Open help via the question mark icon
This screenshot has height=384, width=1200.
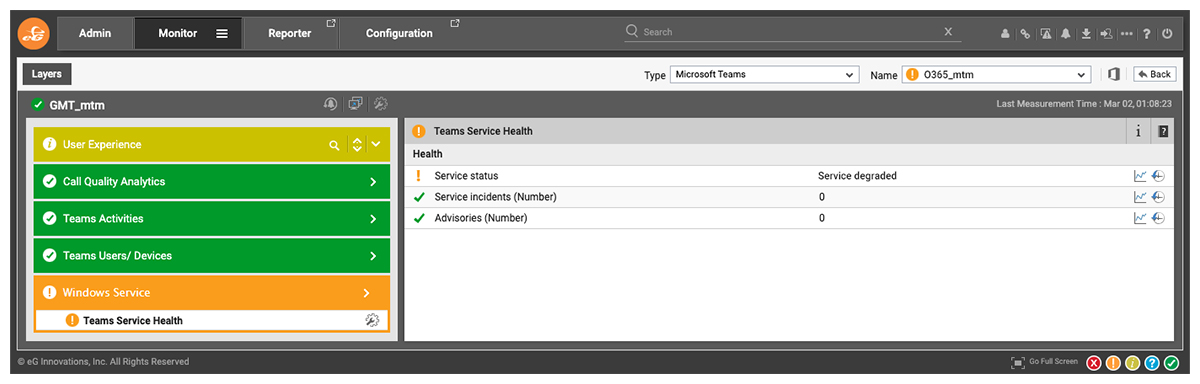coord(1147,33)
